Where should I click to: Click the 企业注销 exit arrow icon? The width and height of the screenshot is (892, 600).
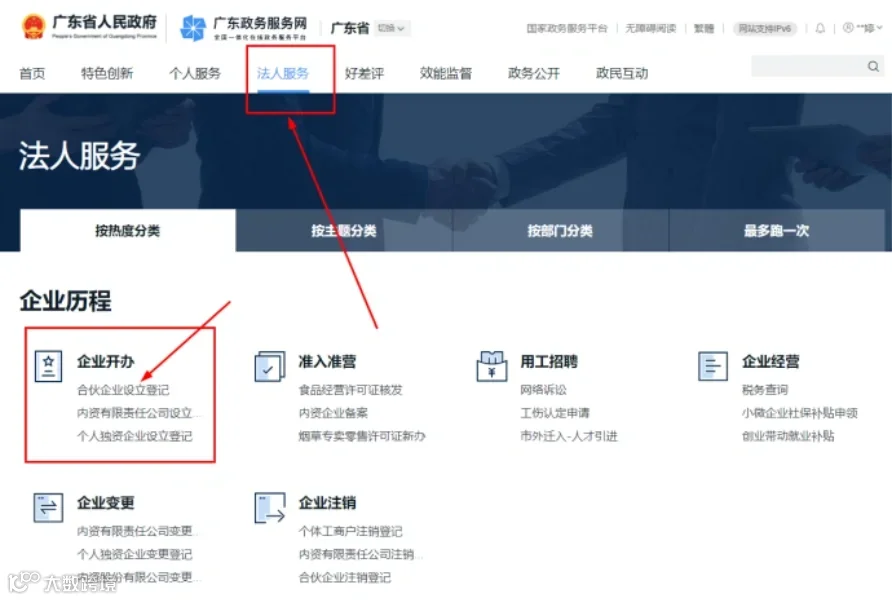pyautogui.click(x=270, y=508)
